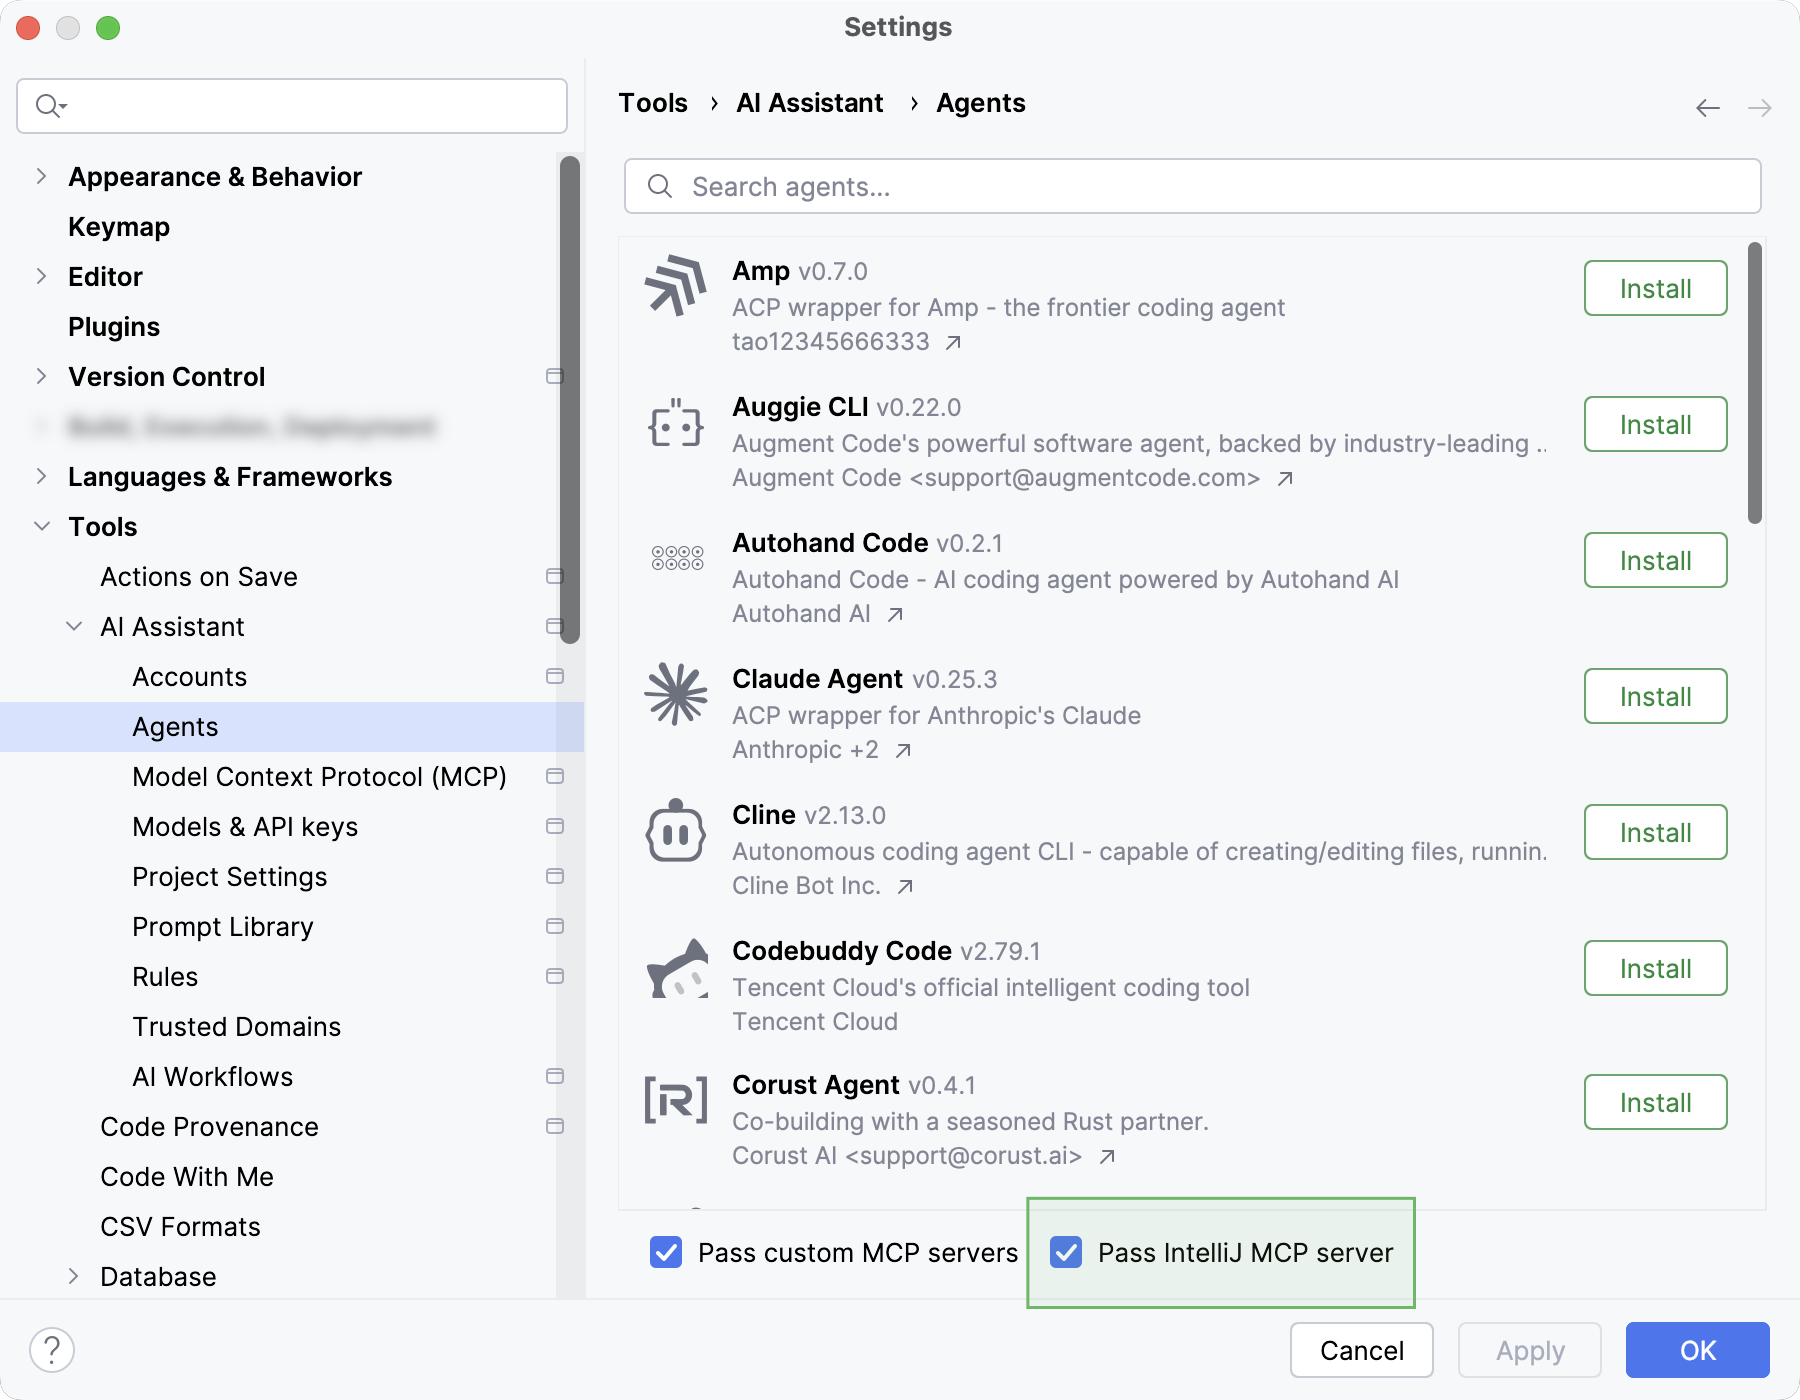Click the project-level icon beside Project Settings
The image size is (1800, 1400).
tap(555, 876)
